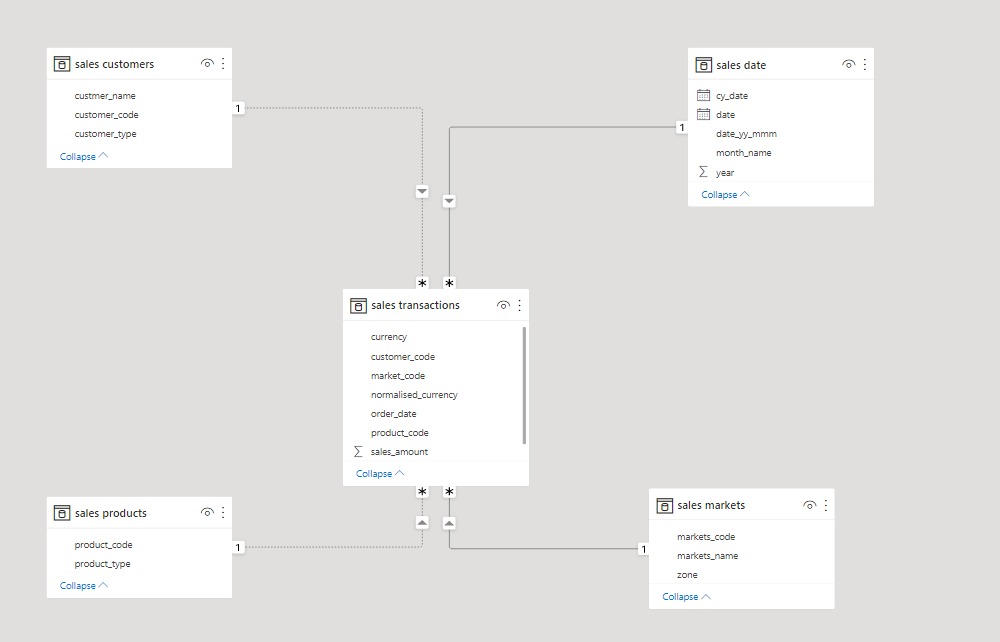Select customers relationship filter direction arrow
This screenshot has height=642, width=1000.
(422, 191)
